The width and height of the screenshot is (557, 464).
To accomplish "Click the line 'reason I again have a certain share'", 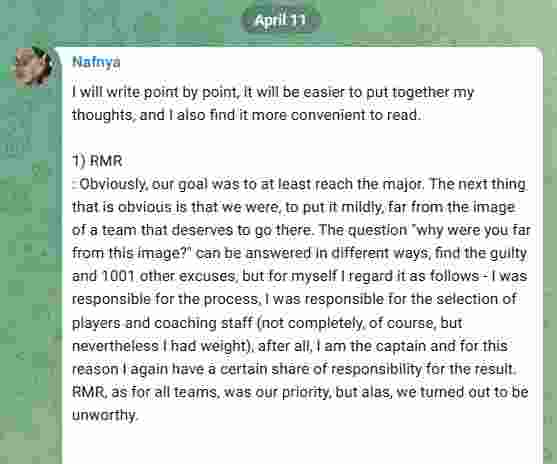I will [294, 369].
